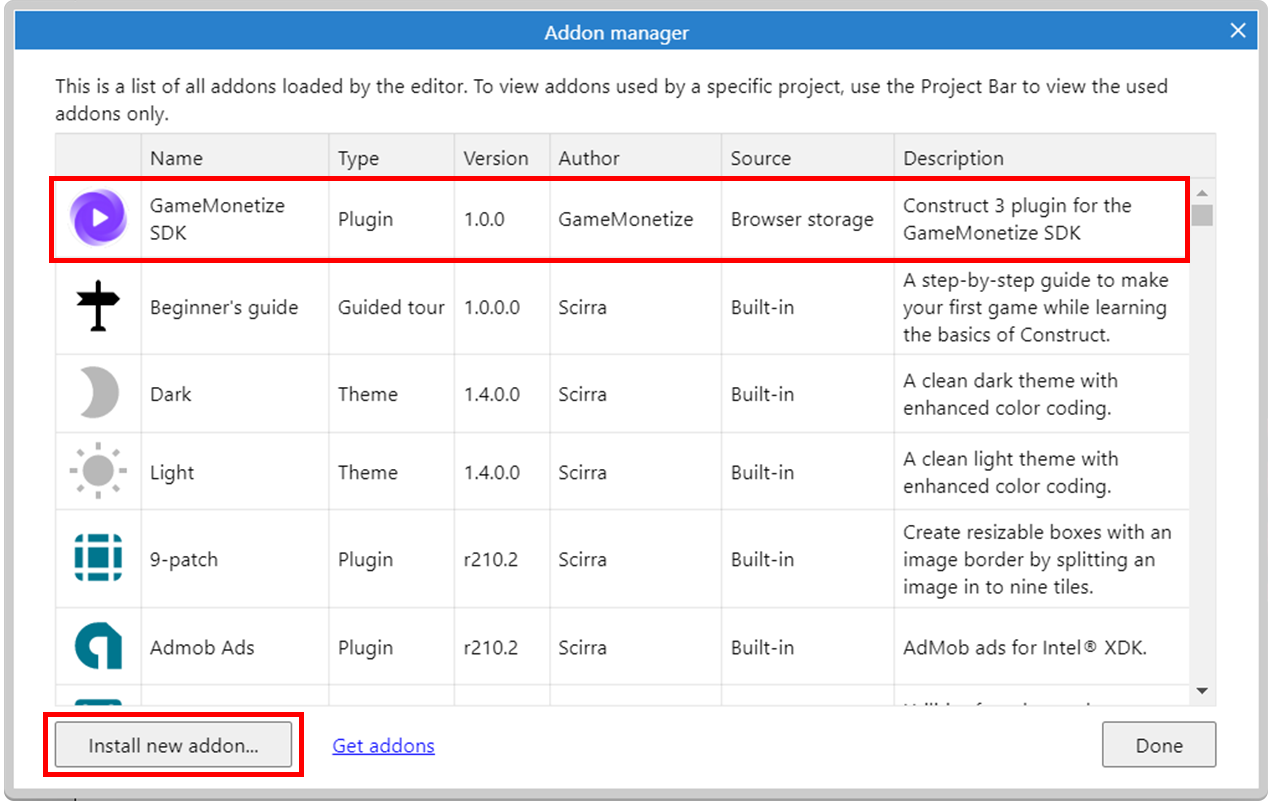This screenshot has width=1274, height=801.
Task: Click the Dark theme moon icon
Action: pyautogui.click(x=98, y=393)
